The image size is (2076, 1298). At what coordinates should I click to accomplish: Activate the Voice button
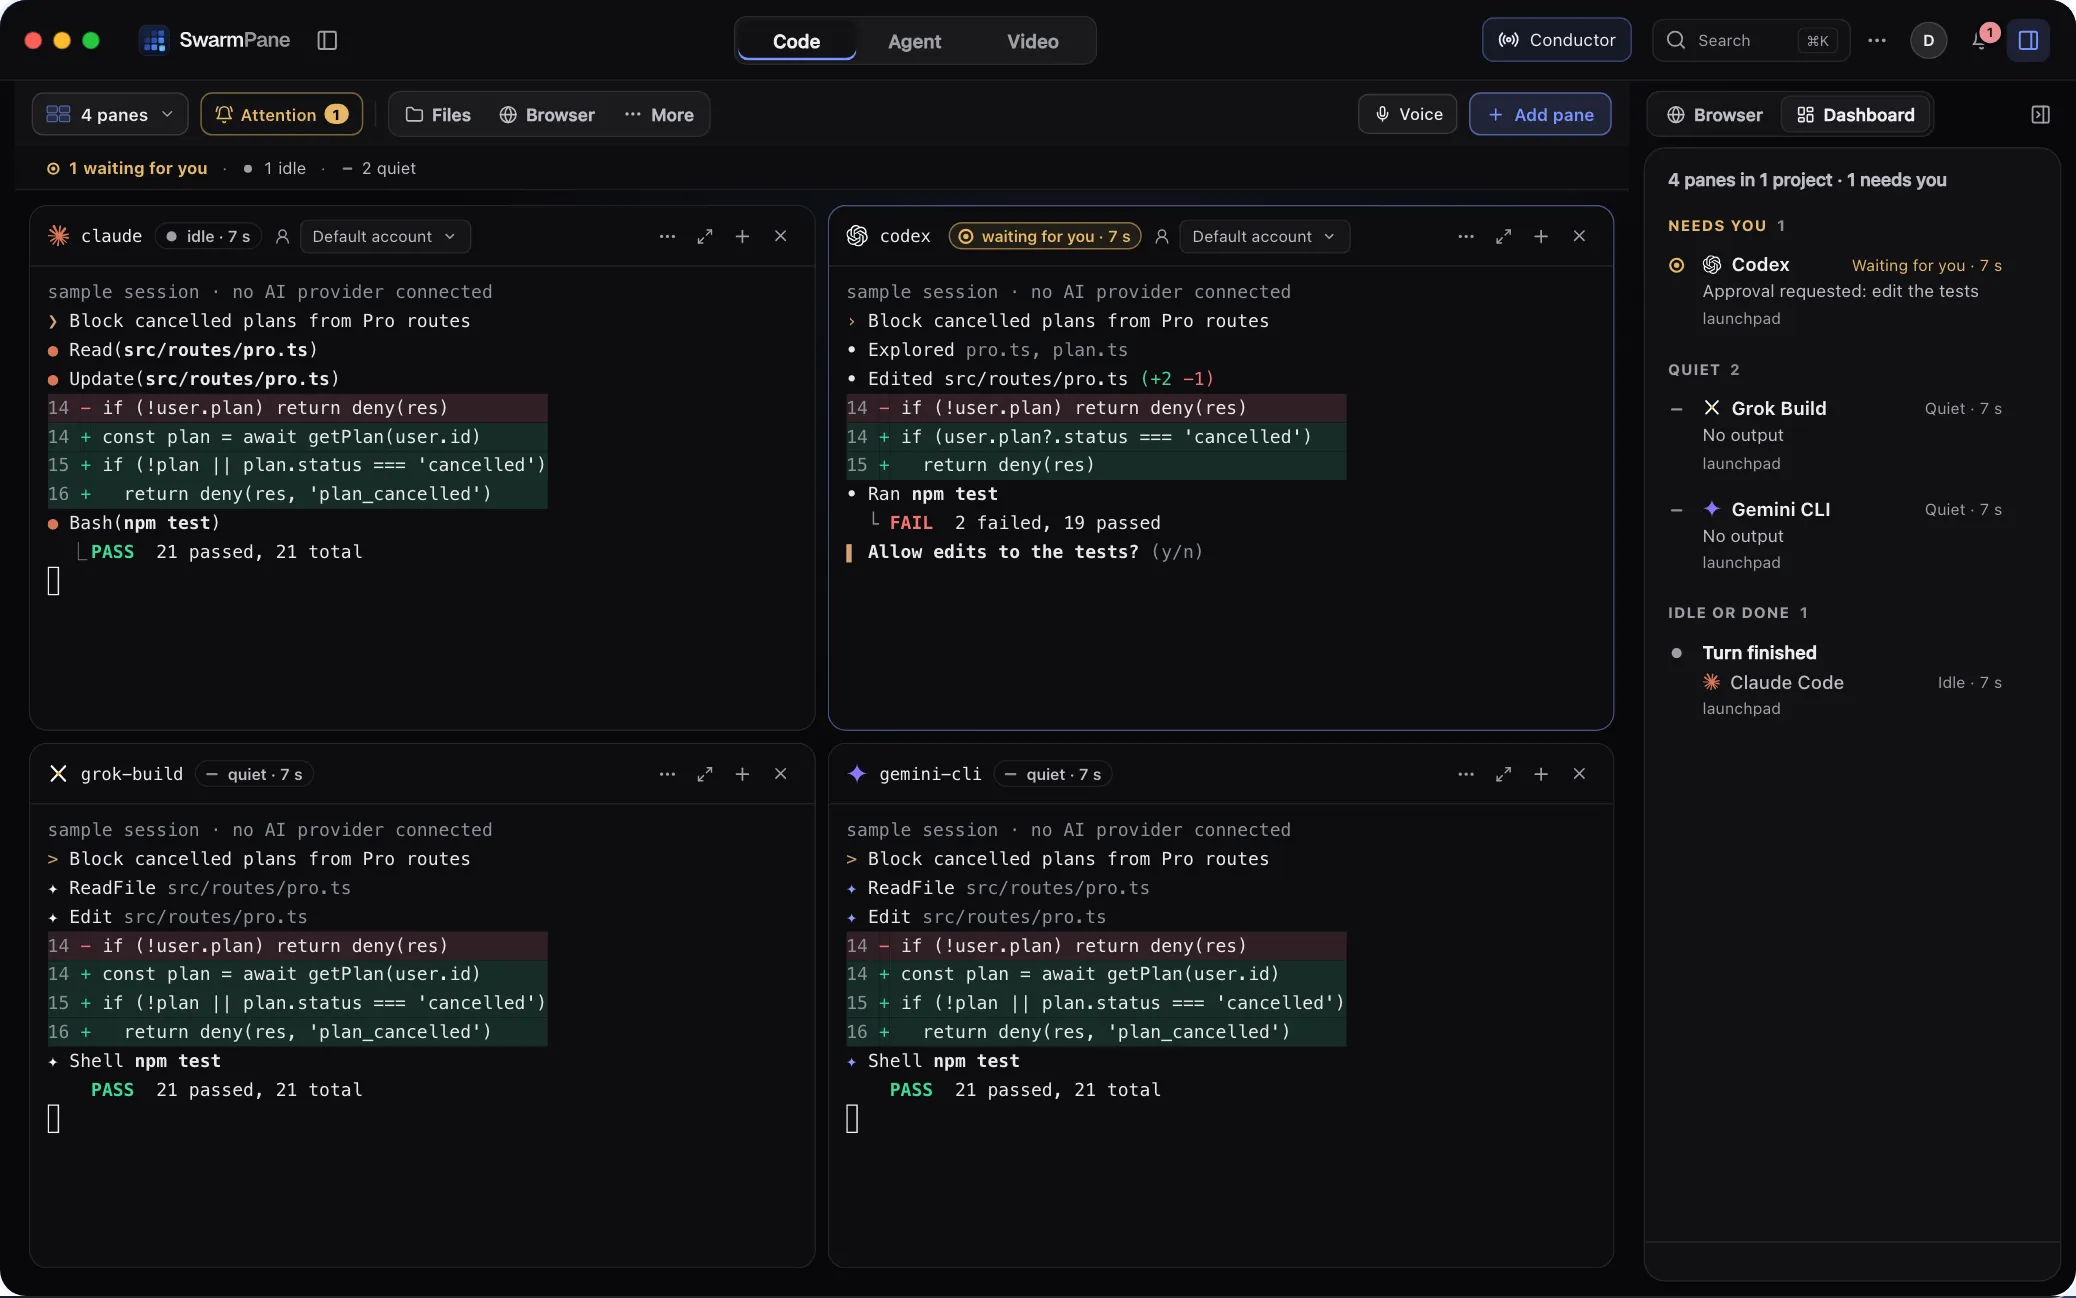pyautogui.click(x=1407, y=114)
